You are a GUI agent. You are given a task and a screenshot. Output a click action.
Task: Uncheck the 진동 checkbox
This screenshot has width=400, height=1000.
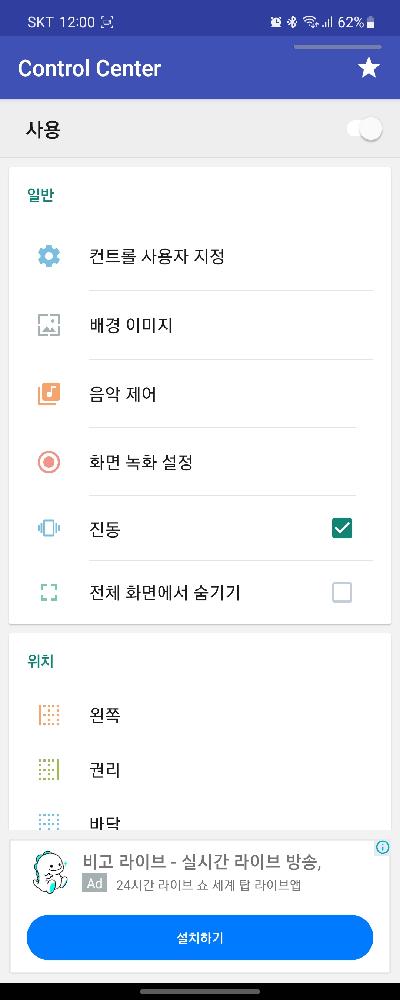pos(342,529)
